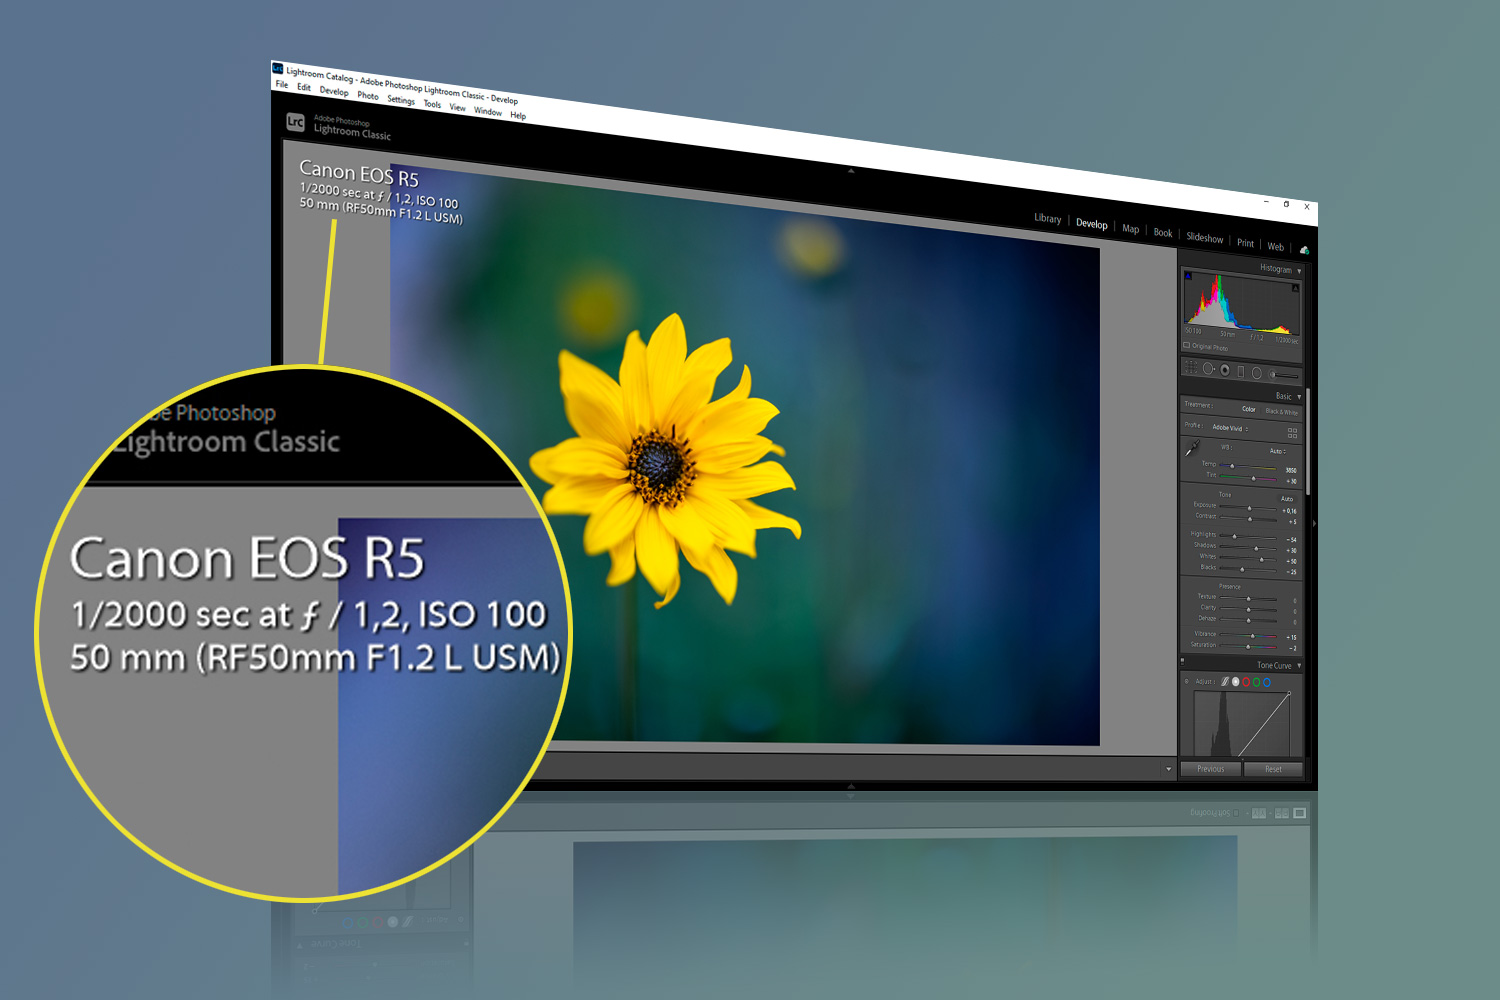
Task: Select the Red Eye Correction tool
Action: [x=1226, y=370]
